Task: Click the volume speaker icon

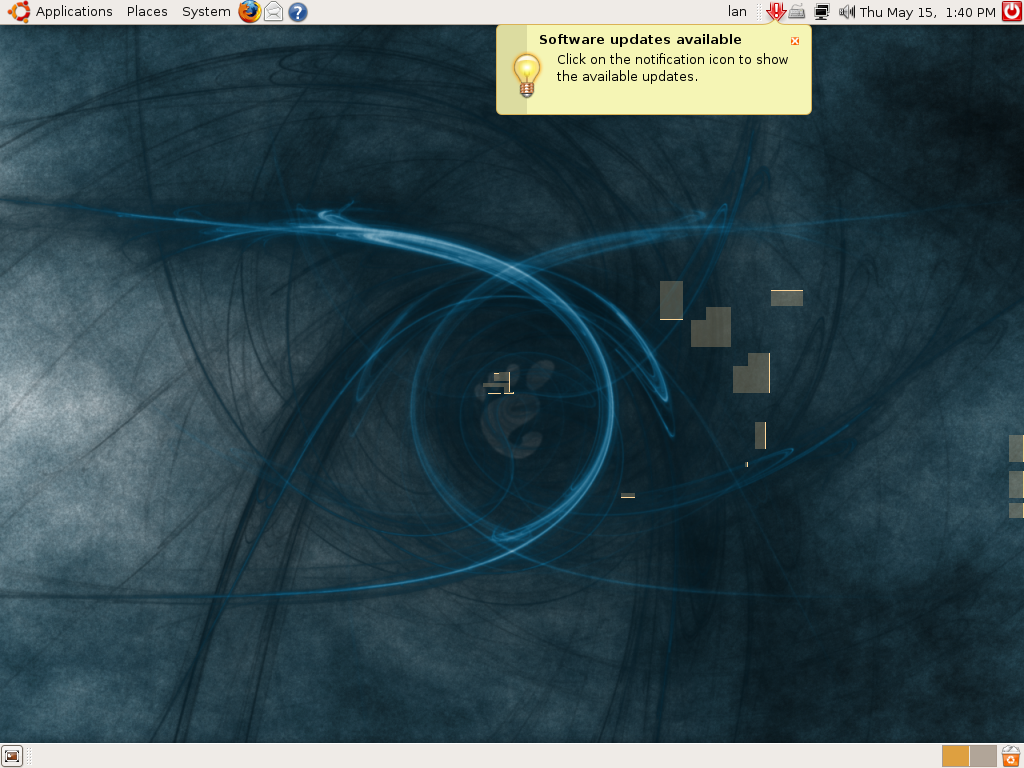Action: 846,12
